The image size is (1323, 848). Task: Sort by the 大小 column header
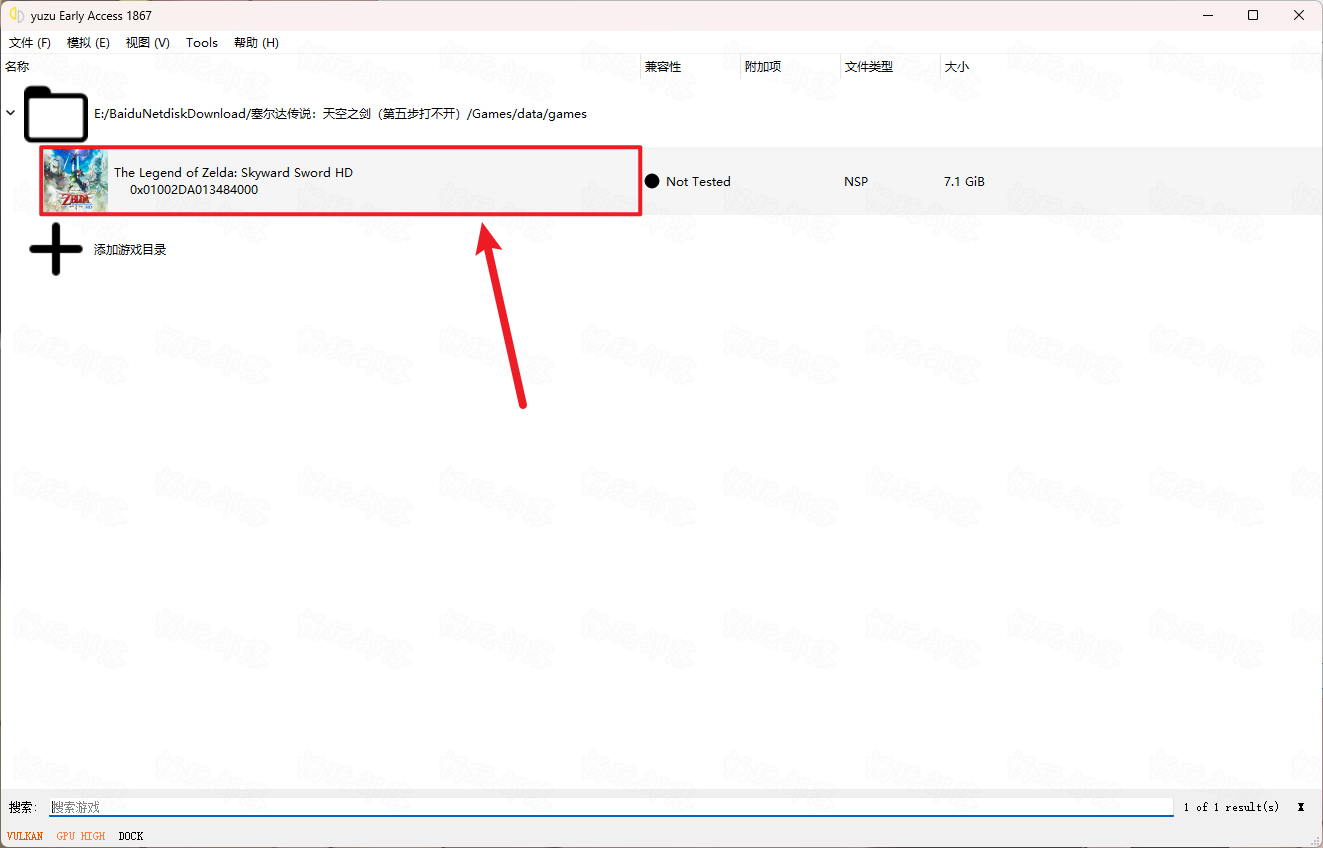pyautogui.click(x=957, y=67)
